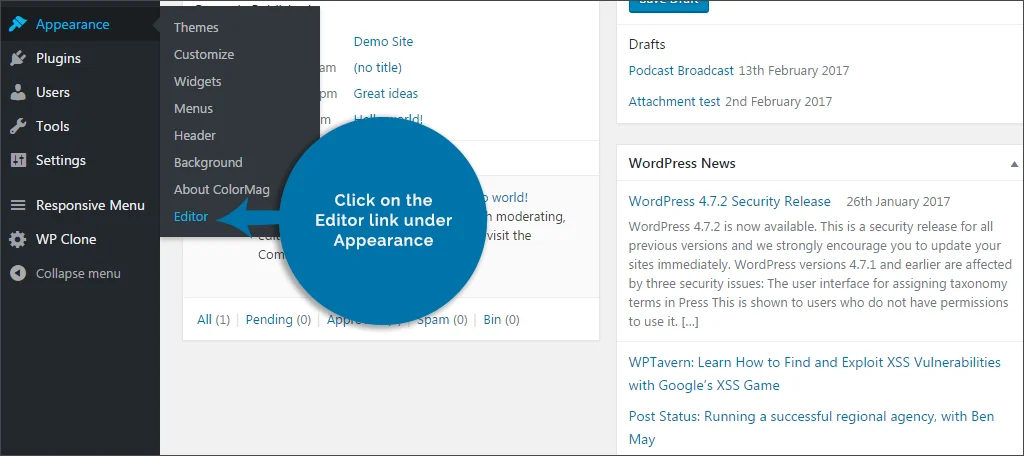This screenshot has width=1024, height=456.
Task: Click the Responsive Menu hamburger icon
Action: [x=18, y=205]
